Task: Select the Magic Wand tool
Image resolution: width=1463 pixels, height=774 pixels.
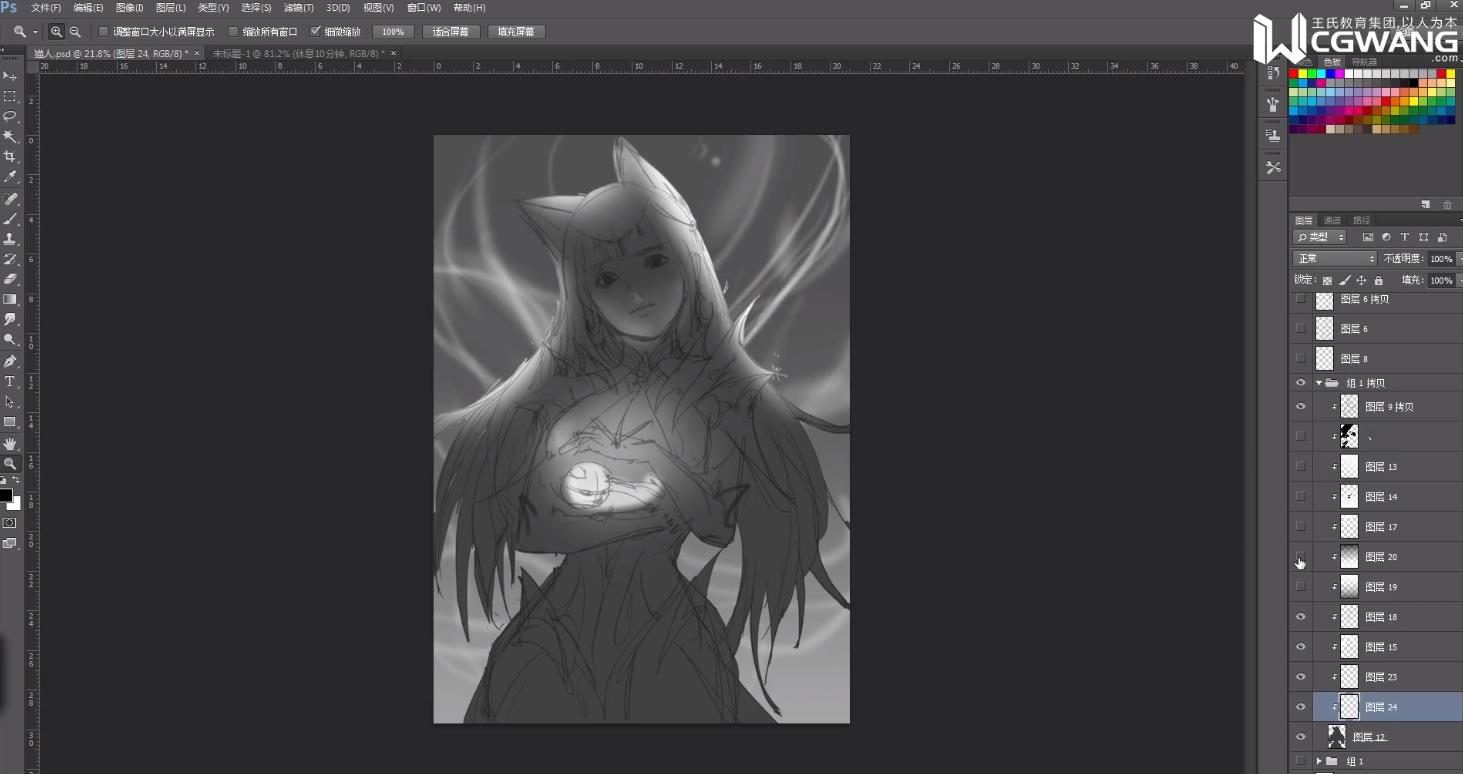Action: (x=10, y=136)
